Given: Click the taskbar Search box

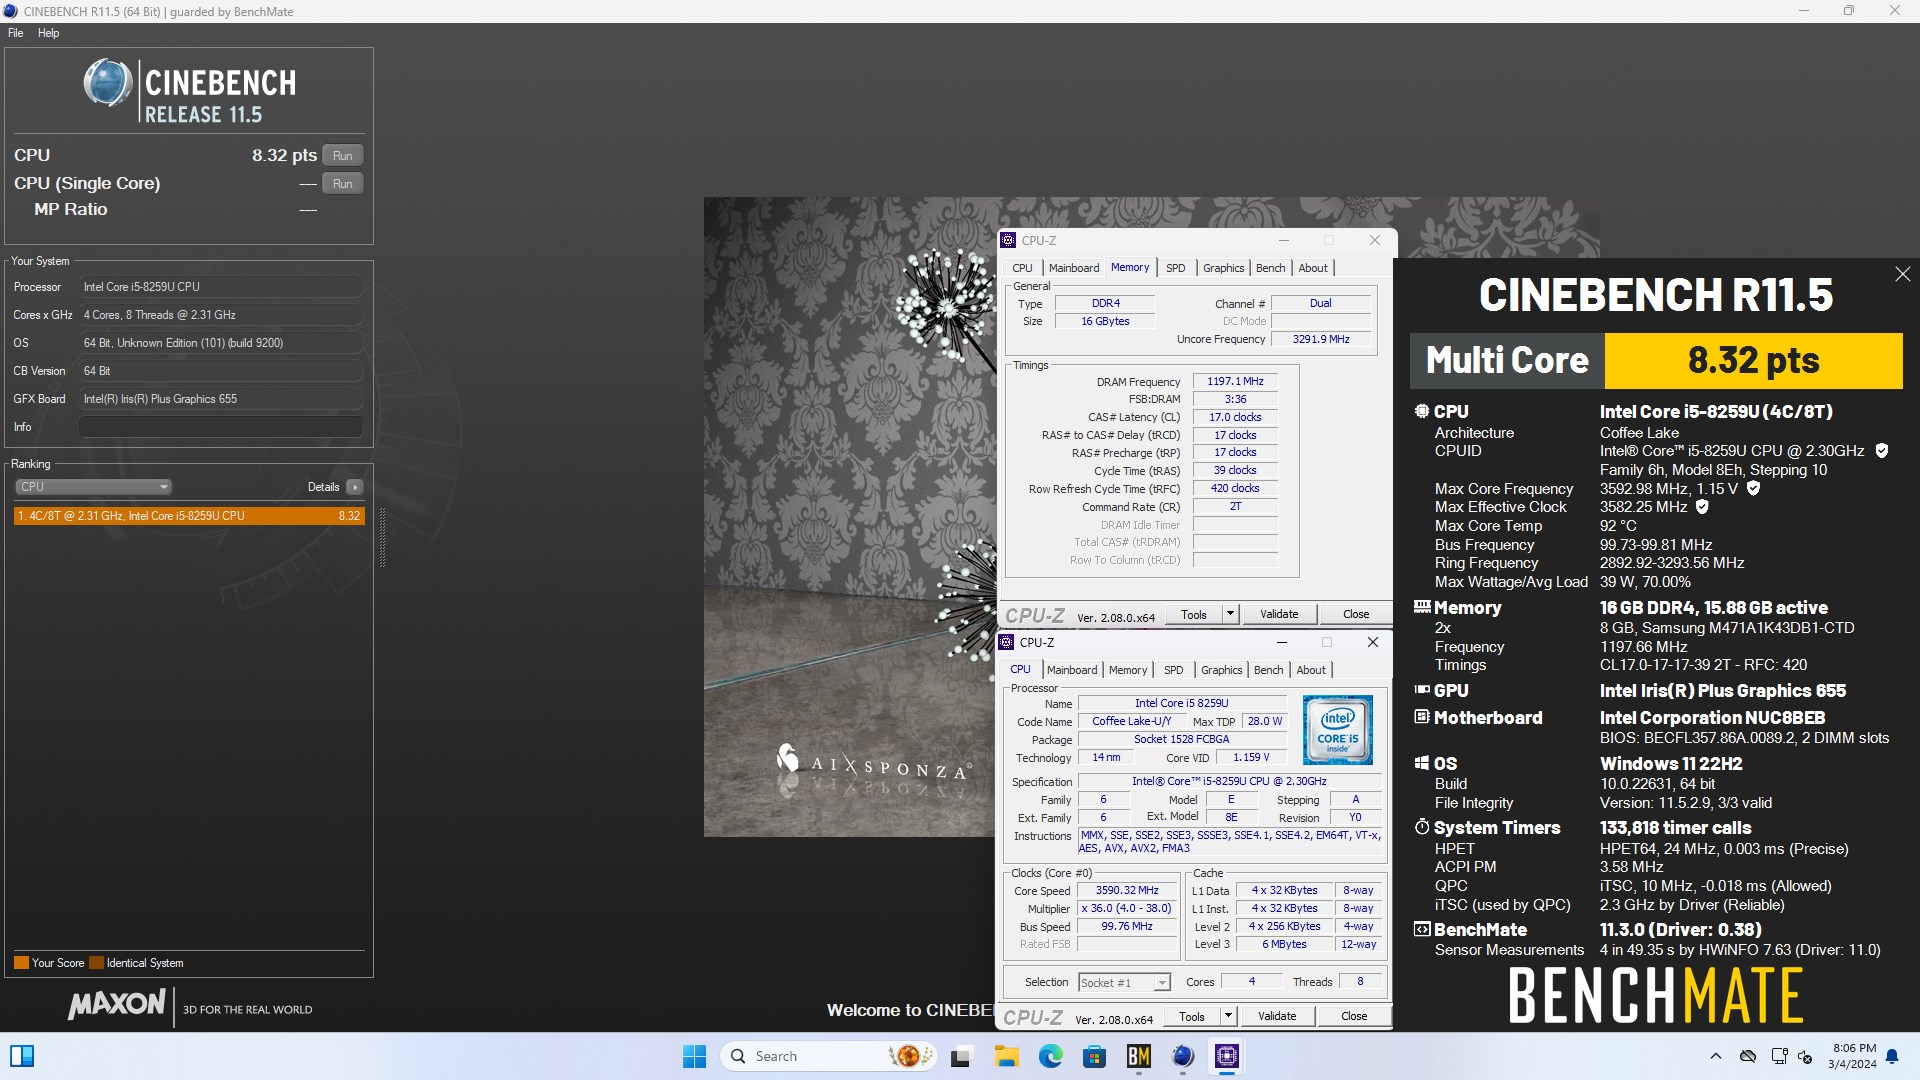Looking at the screenshot, I should coord(828,1056).
